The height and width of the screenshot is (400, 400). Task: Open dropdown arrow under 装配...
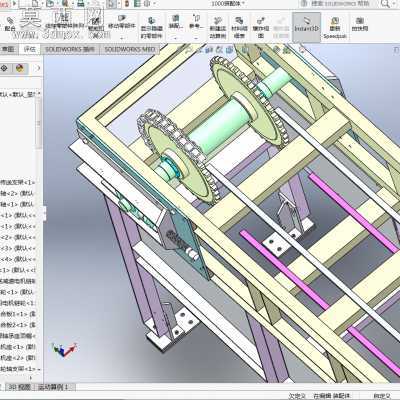coord(176,38)
